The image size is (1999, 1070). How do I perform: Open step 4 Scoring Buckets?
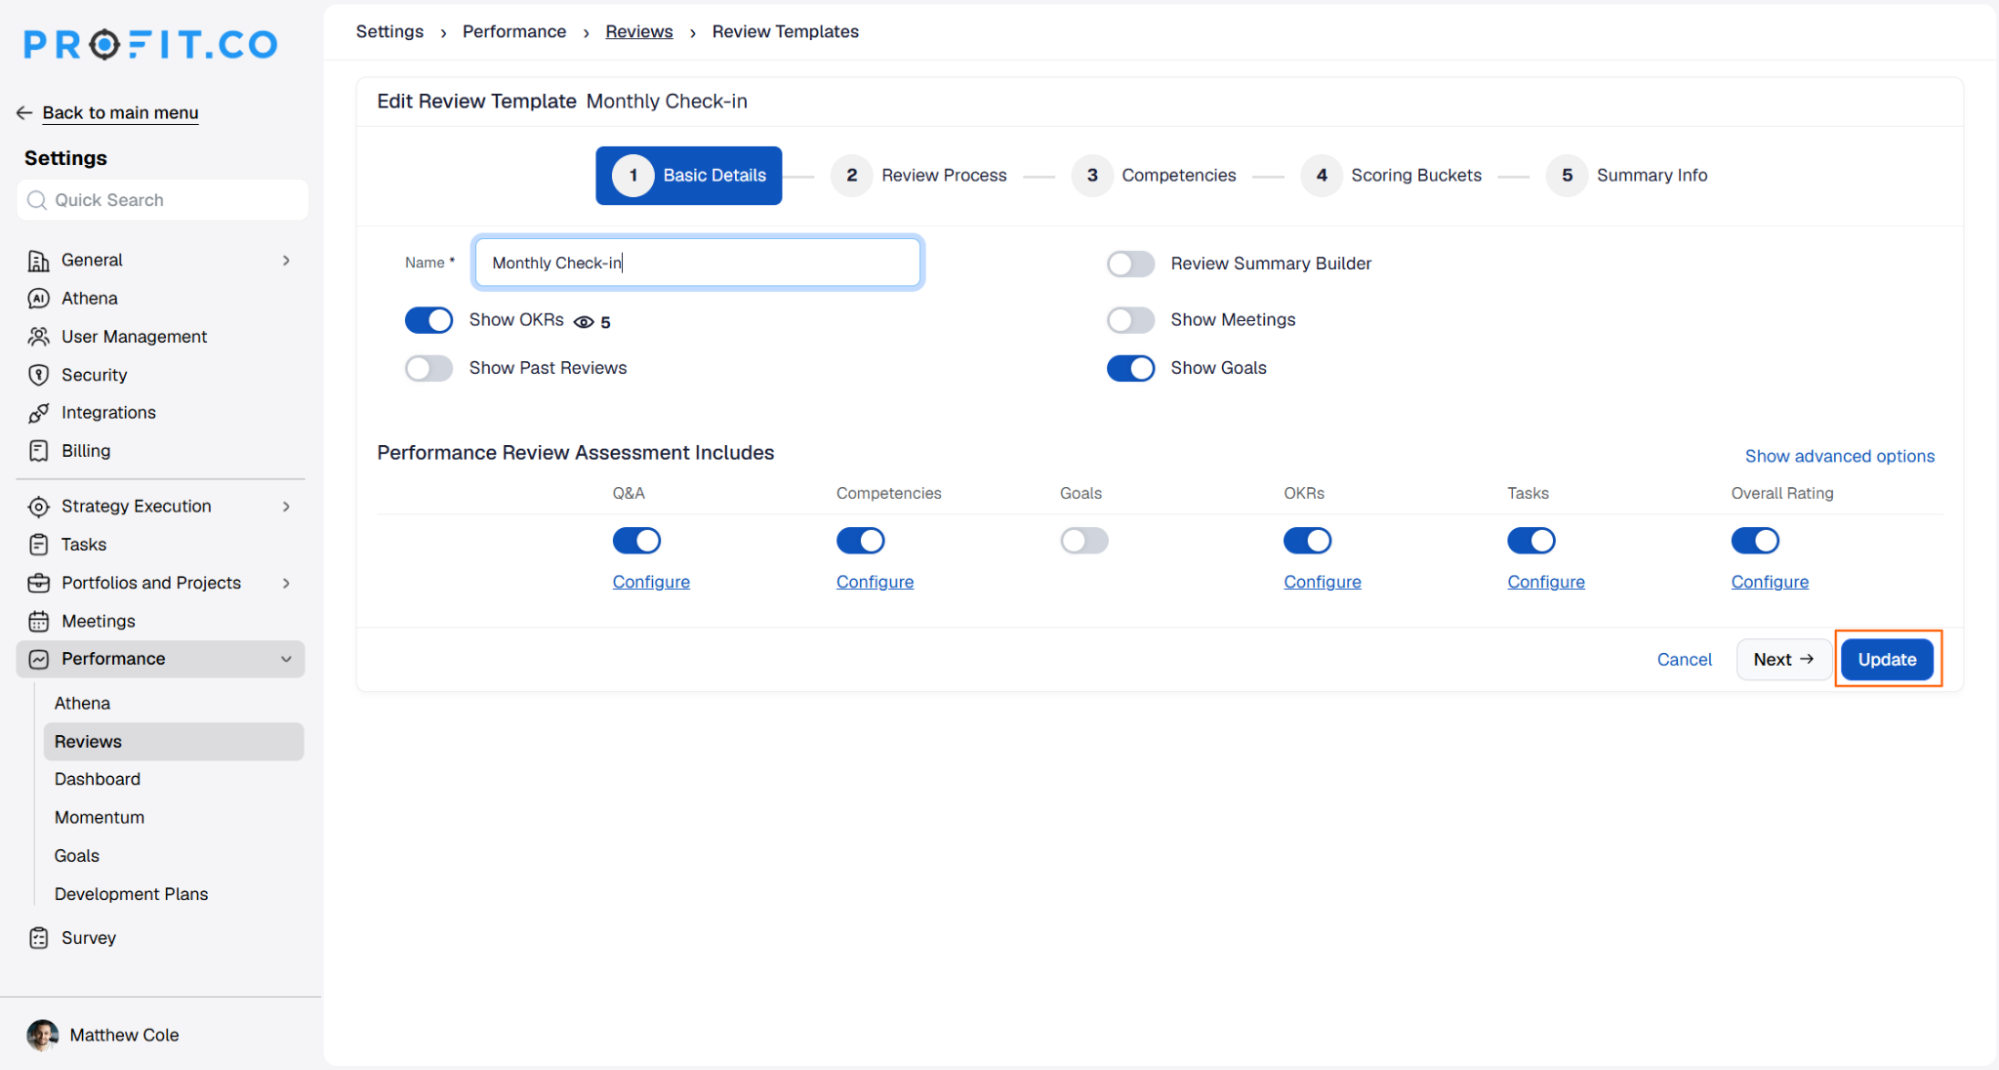[1392, 176]
